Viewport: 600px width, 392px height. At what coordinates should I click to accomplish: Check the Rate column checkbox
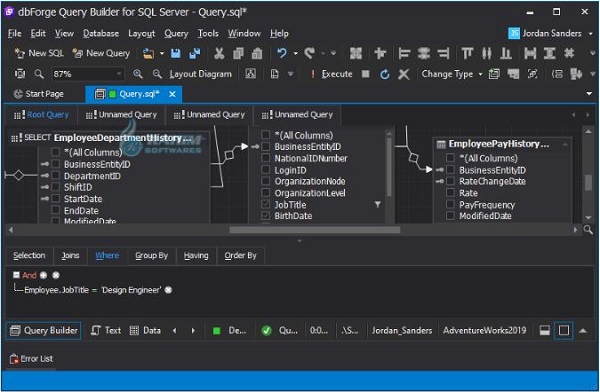[450, 193]
